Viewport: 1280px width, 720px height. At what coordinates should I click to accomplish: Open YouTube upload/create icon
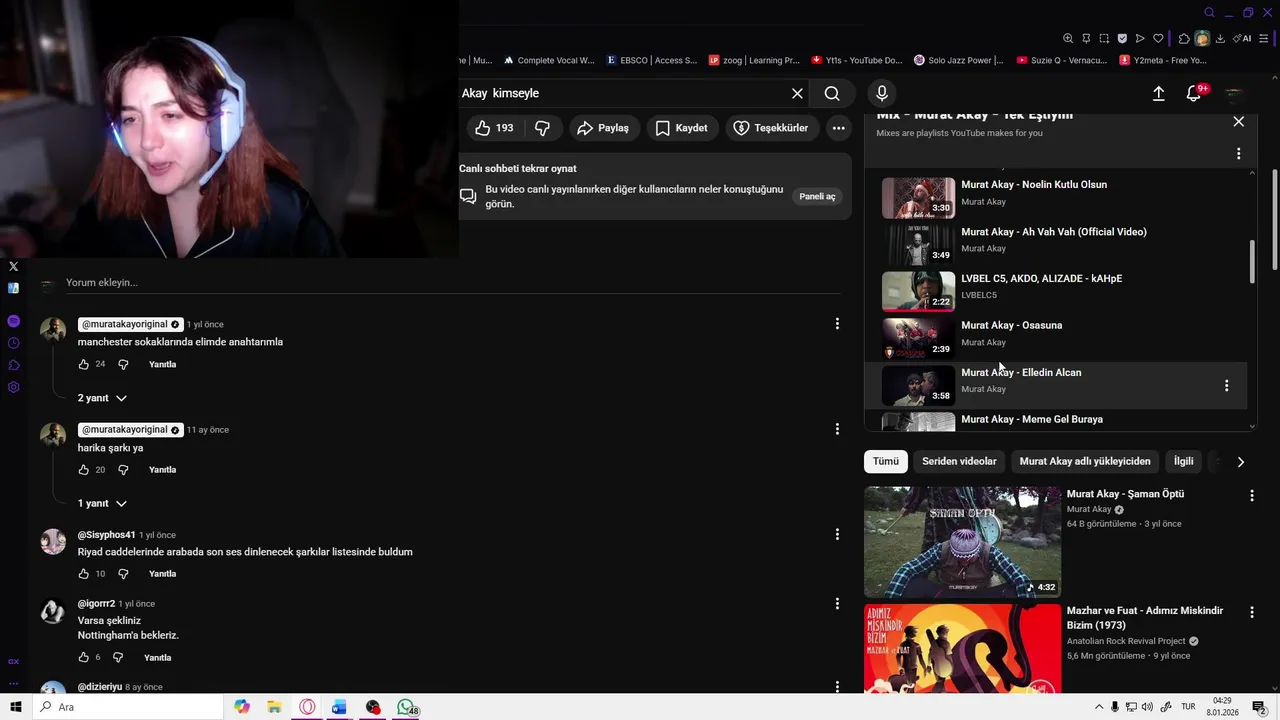pos(1158,93)
